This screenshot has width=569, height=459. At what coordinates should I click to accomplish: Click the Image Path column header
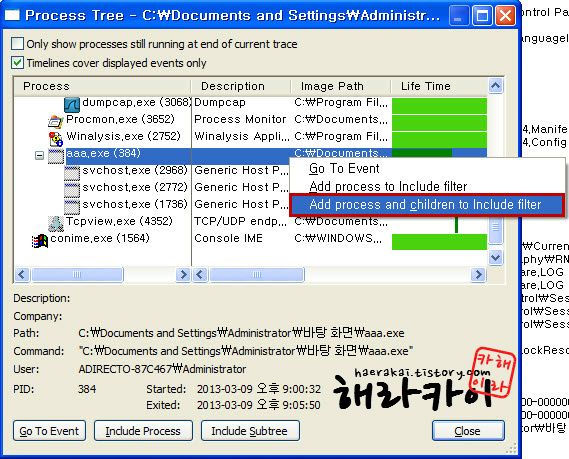tap(341, 86)
